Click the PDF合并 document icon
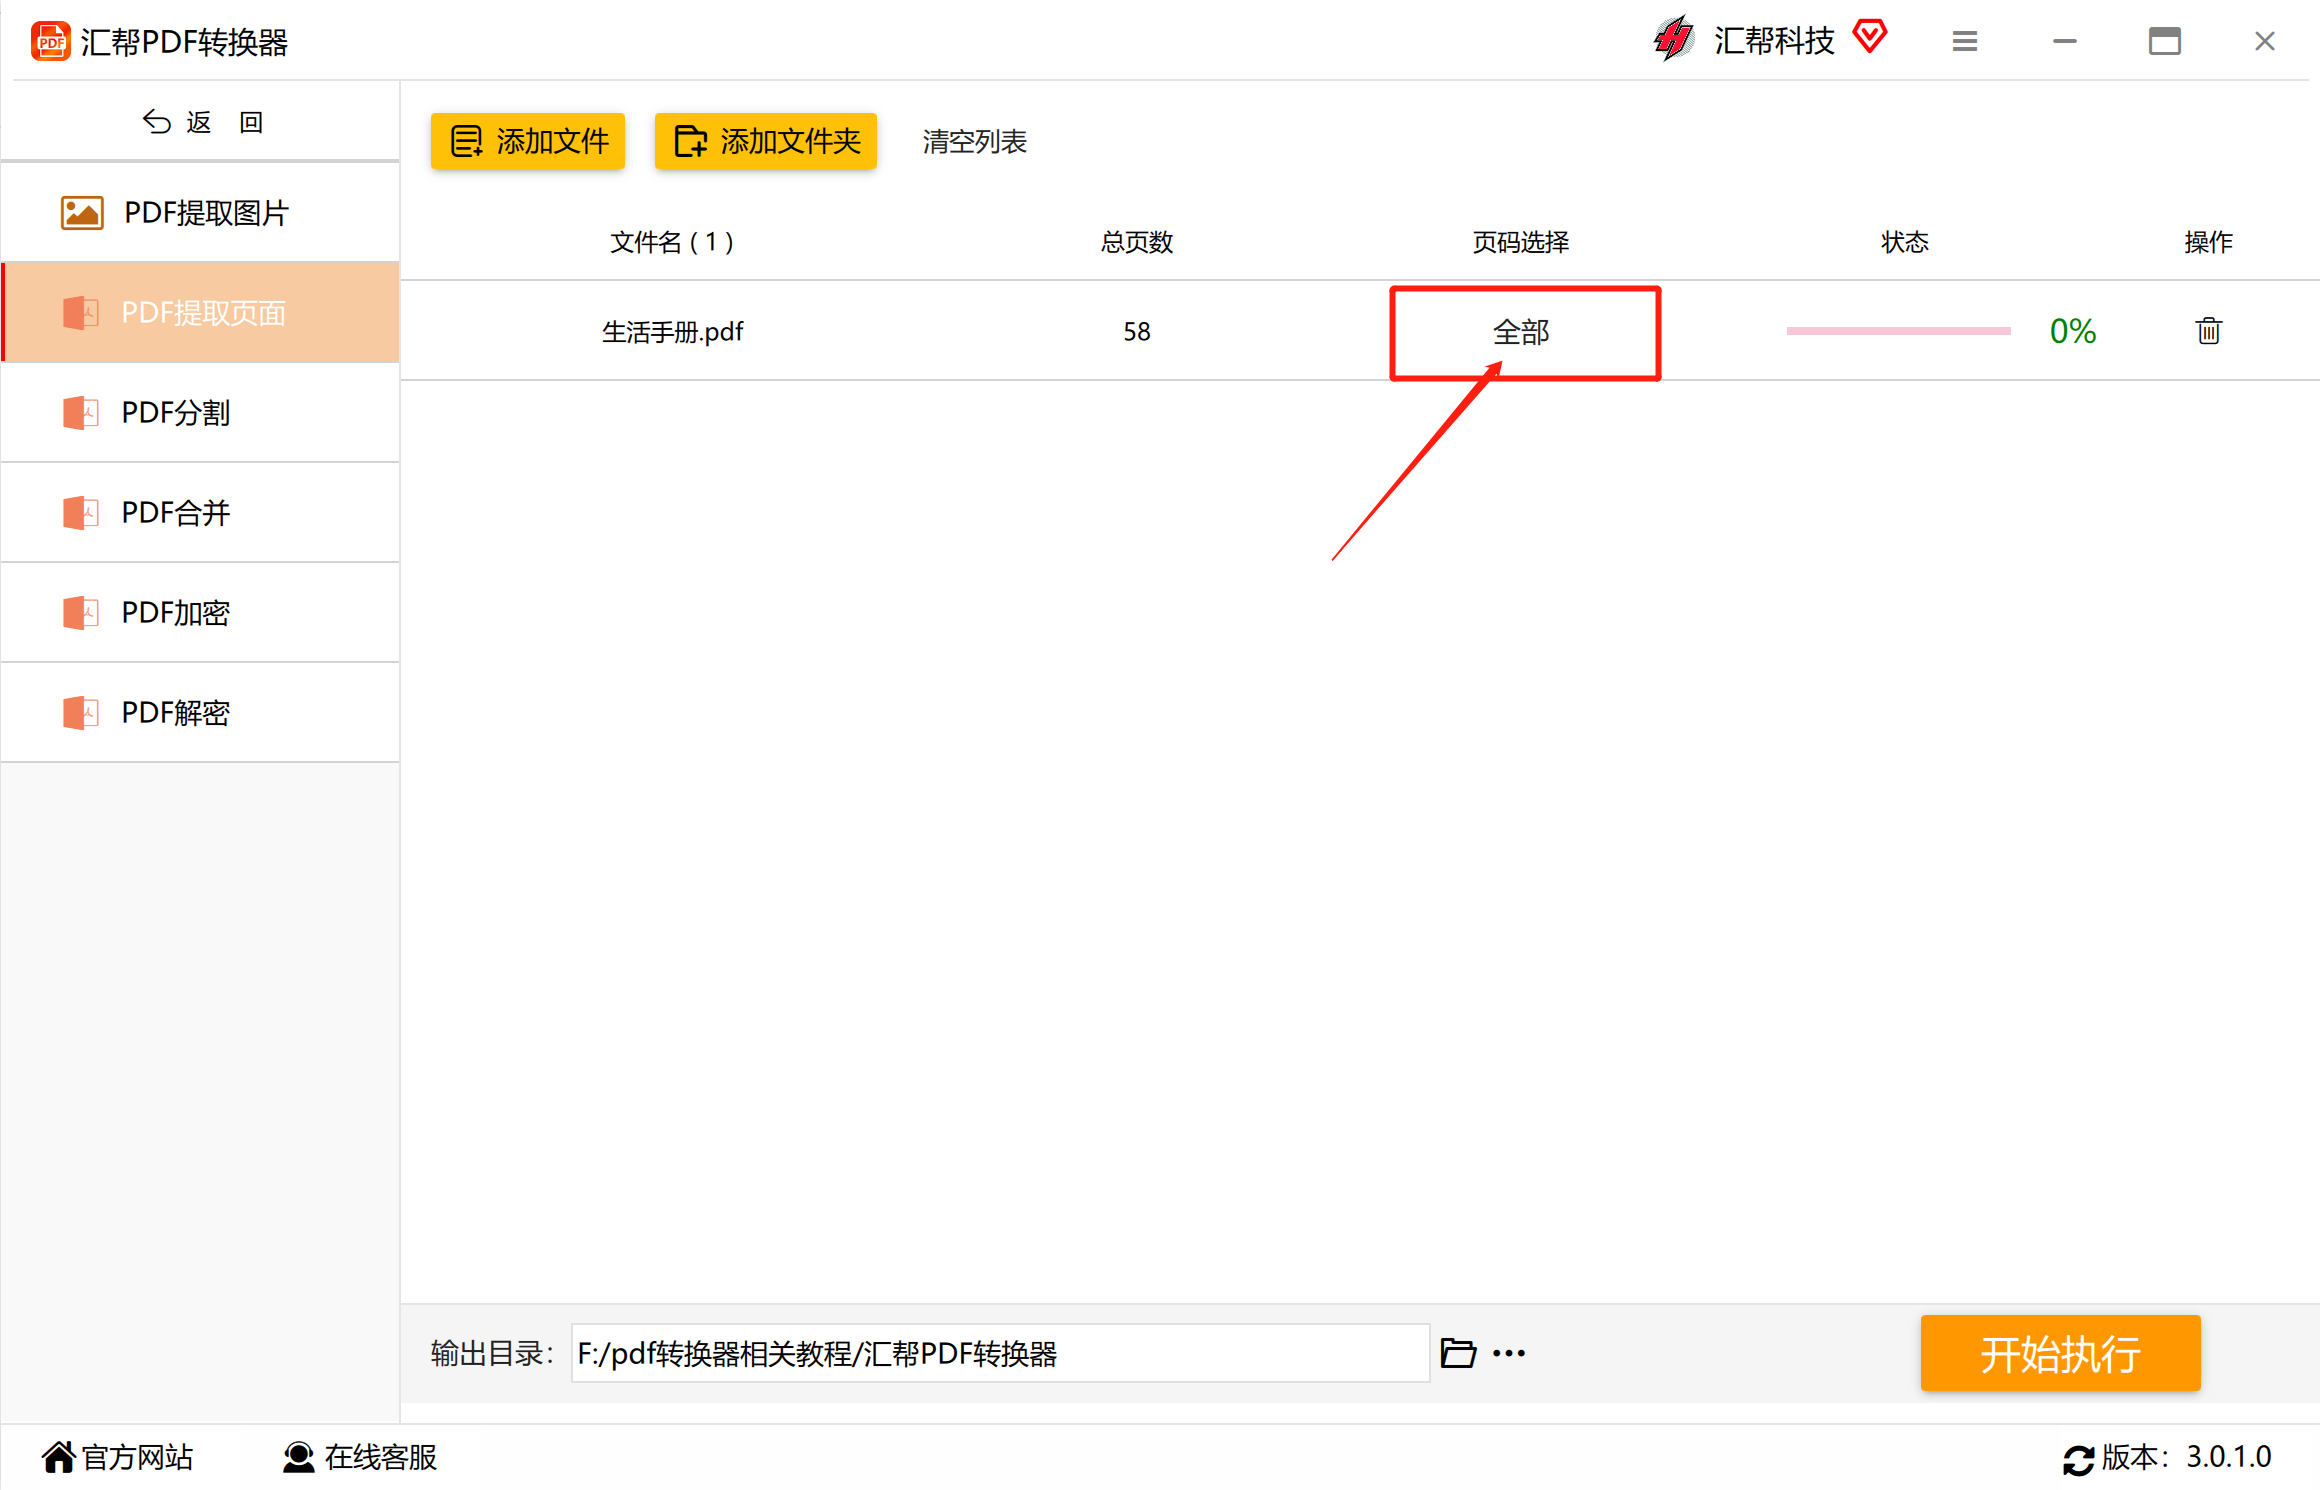The image size is (2320, 1490). click(80, 512)
